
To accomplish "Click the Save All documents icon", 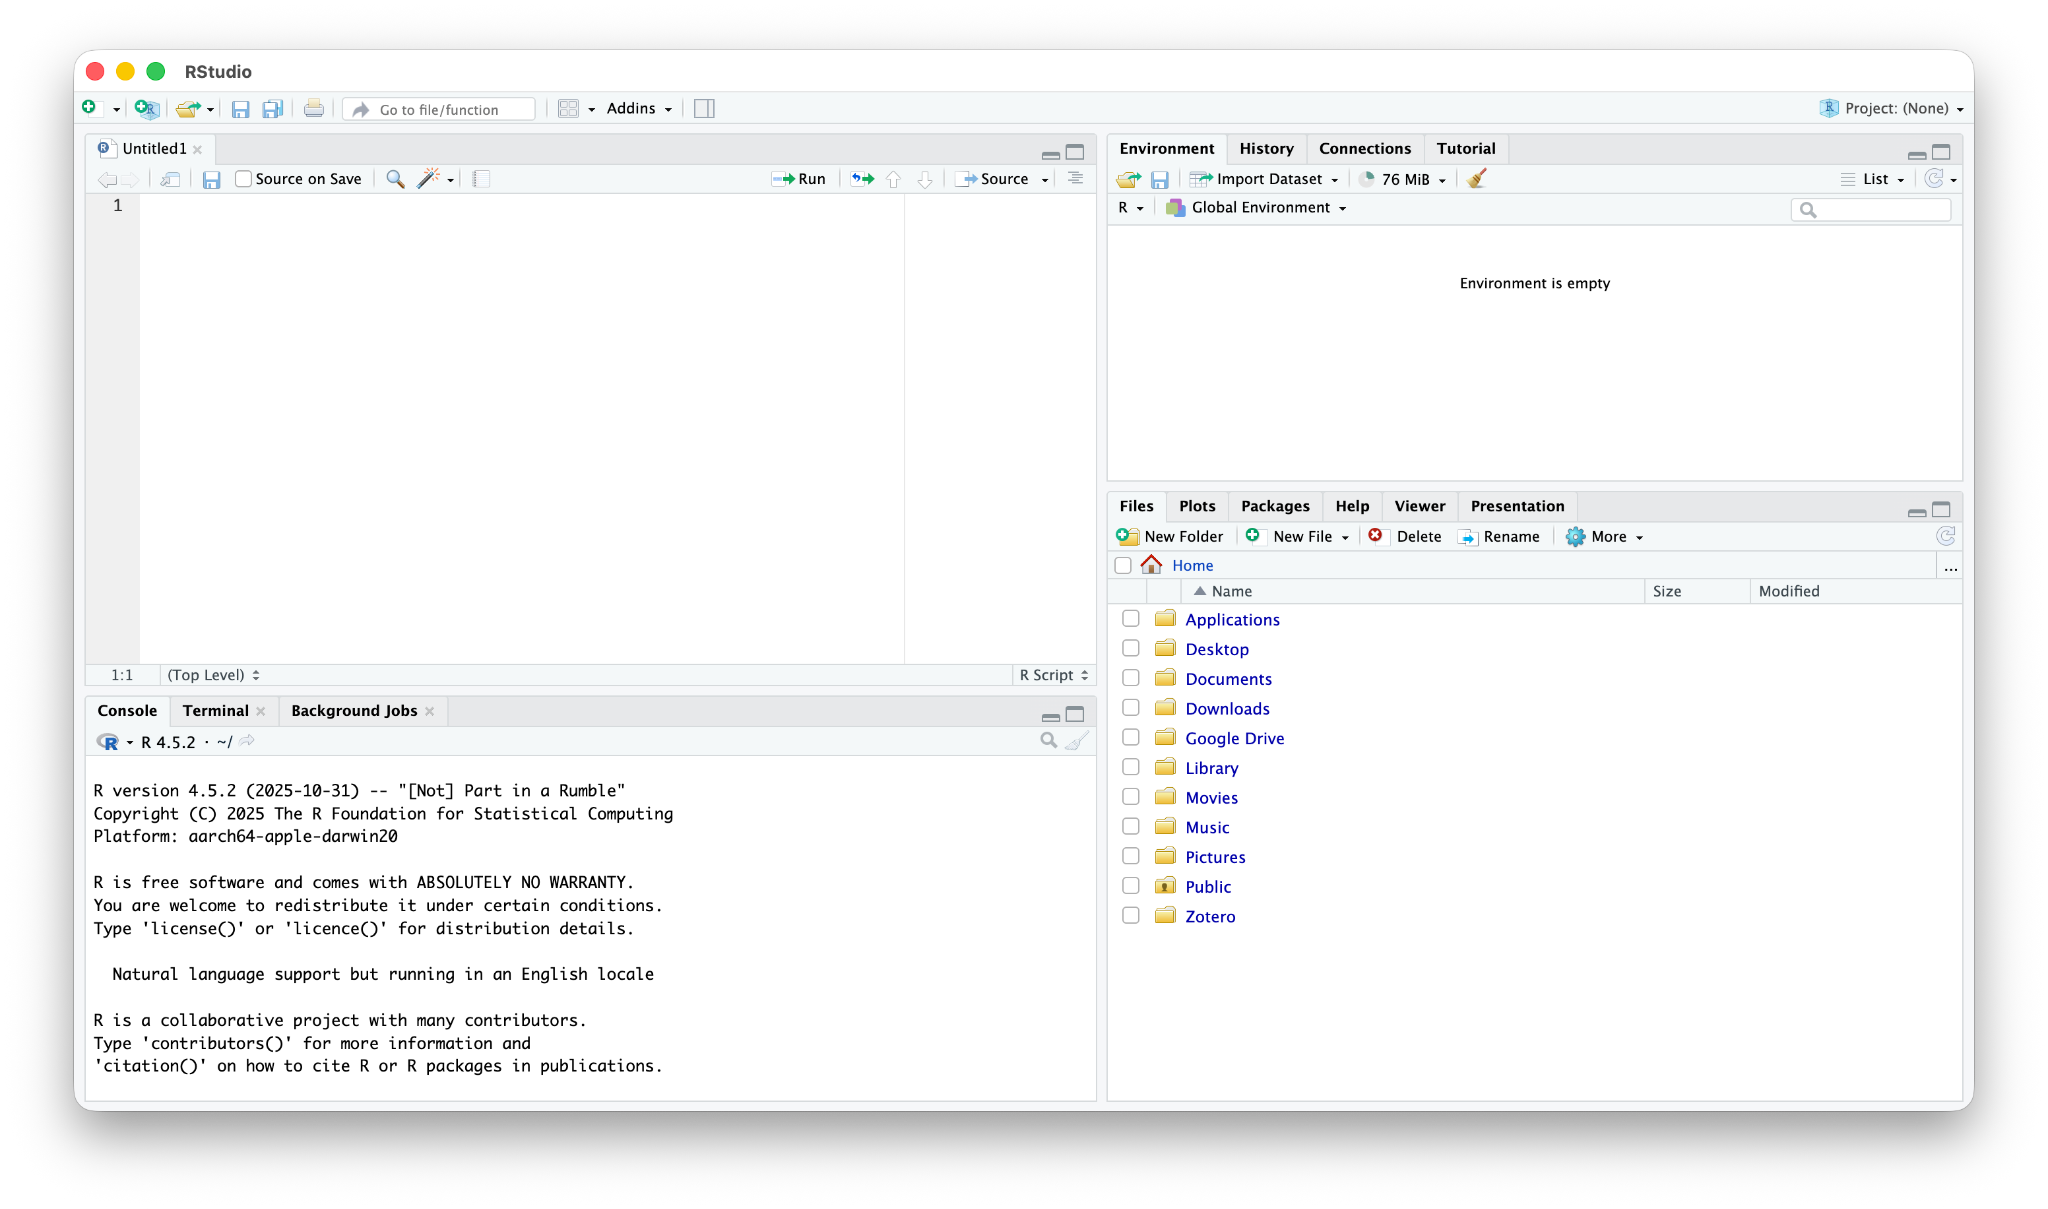I will point(272,108).
